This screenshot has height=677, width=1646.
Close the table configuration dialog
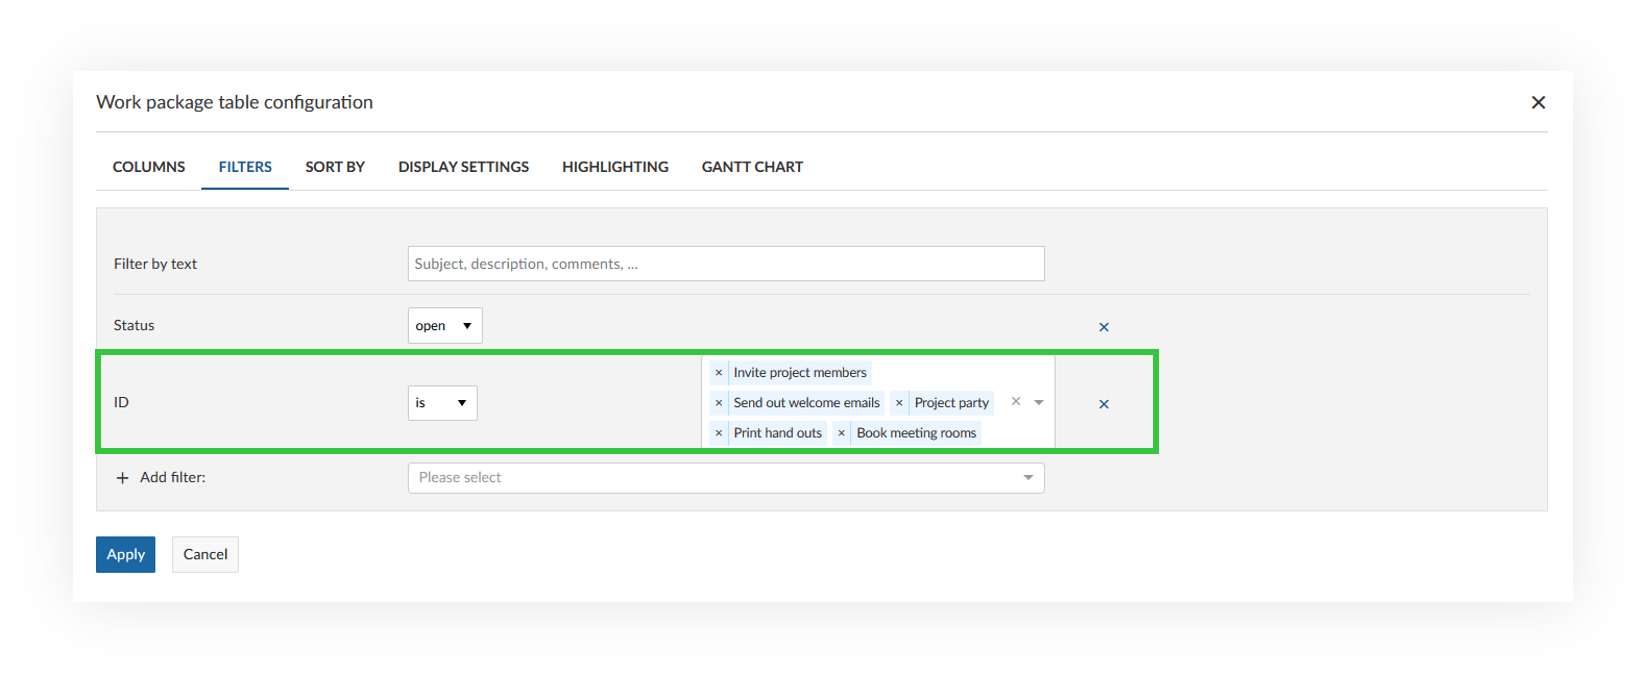click(1538, 102)
